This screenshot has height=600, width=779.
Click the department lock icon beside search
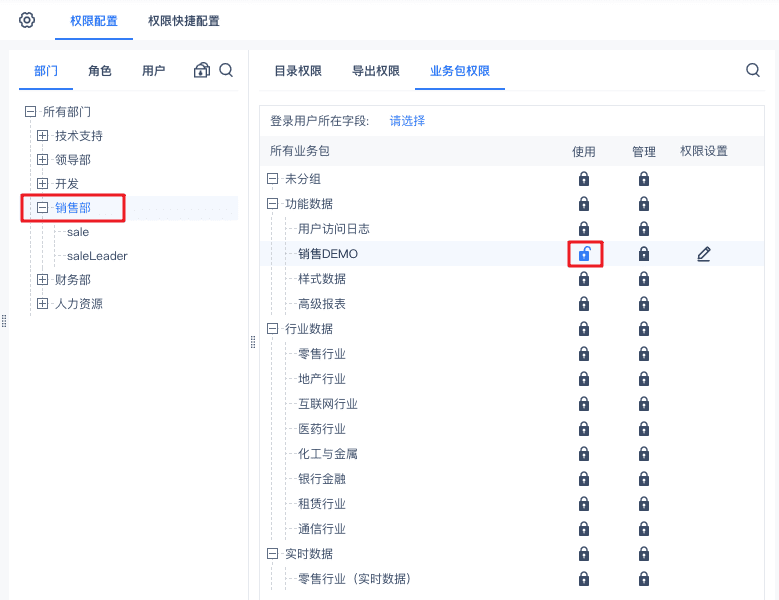202,70
